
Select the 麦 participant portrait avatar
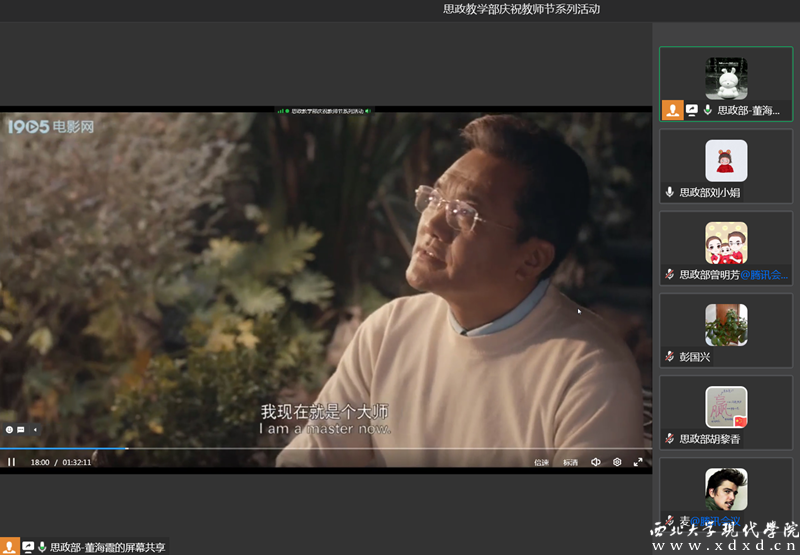(727, 489)
